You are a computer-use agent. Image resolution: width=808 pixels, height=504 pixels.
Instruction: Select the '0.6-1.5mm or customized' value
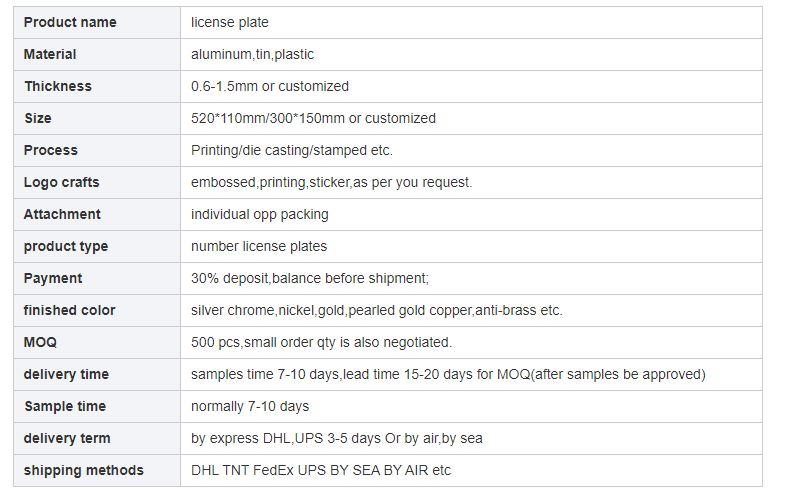coord(270,87)
